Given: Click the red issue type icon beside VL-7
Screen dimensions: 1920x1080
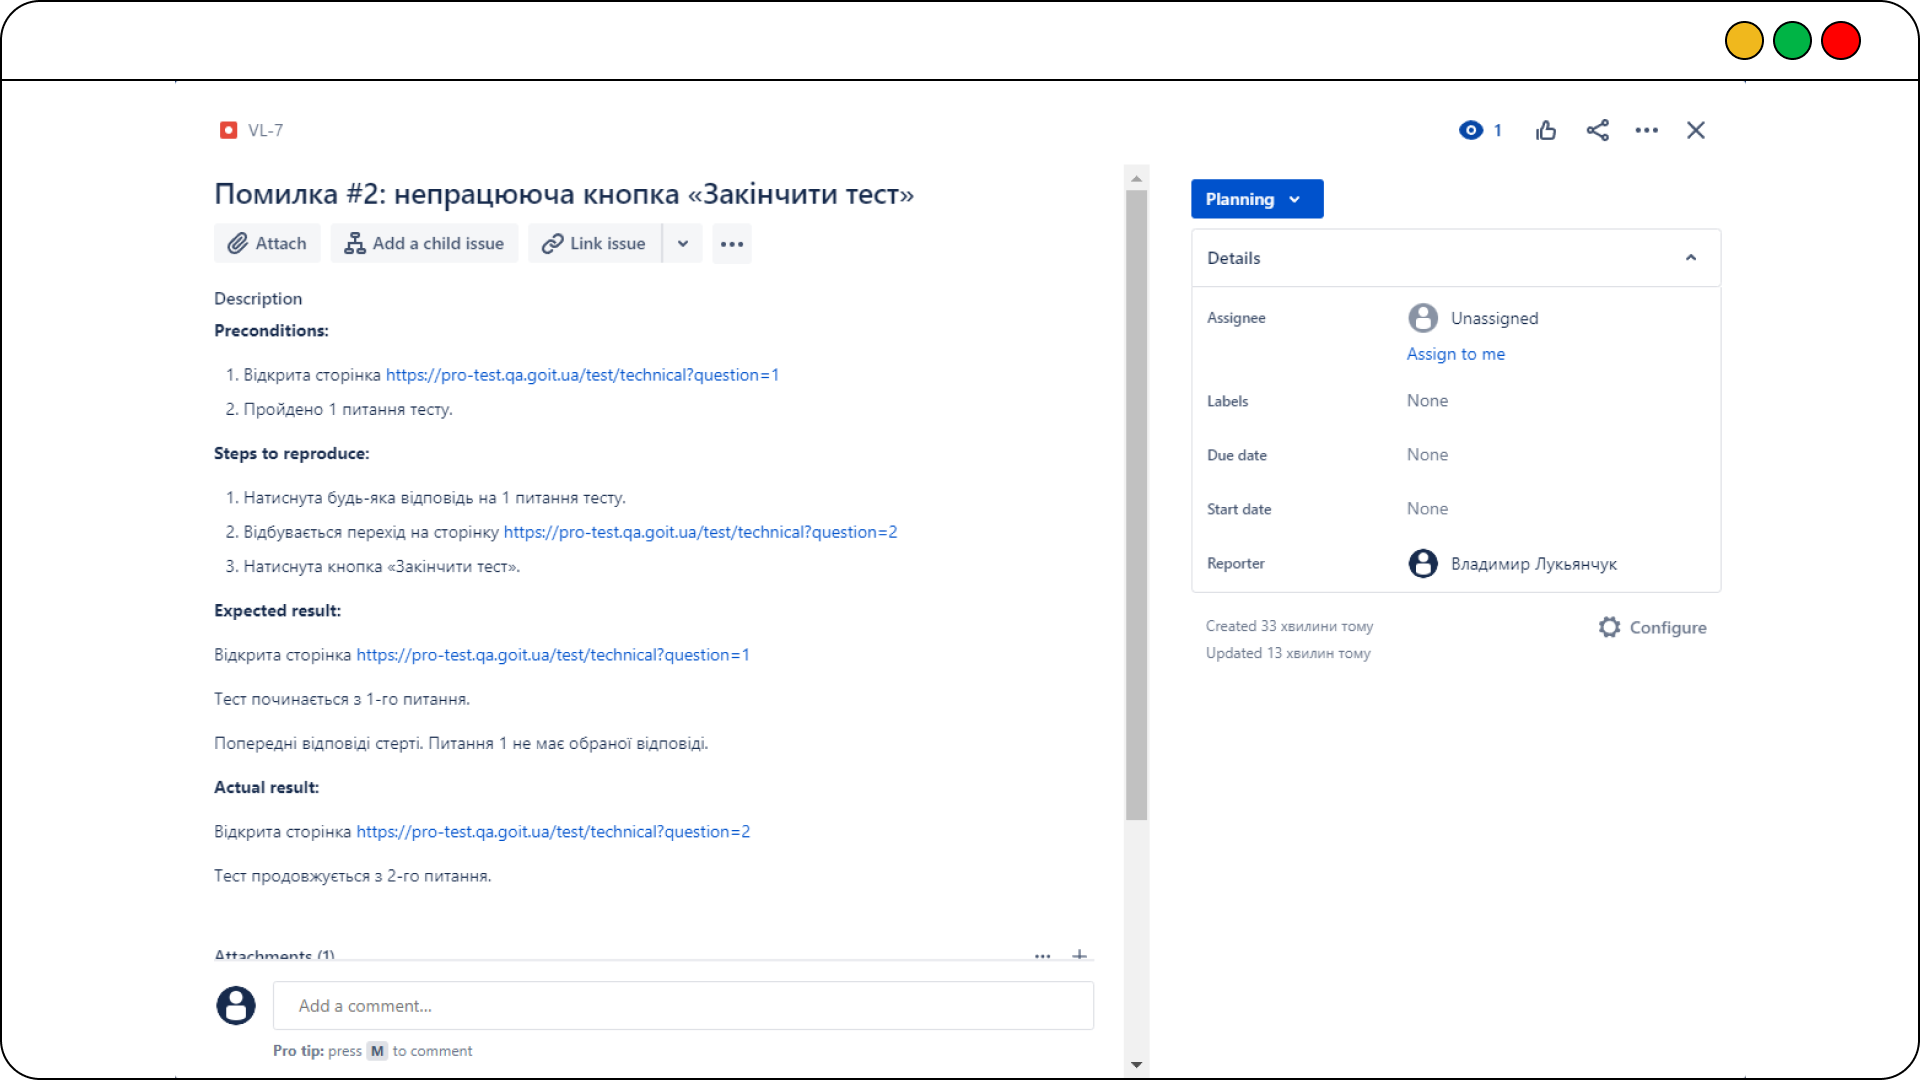Looking at the screenshot, I should click(x=228, y=130).
